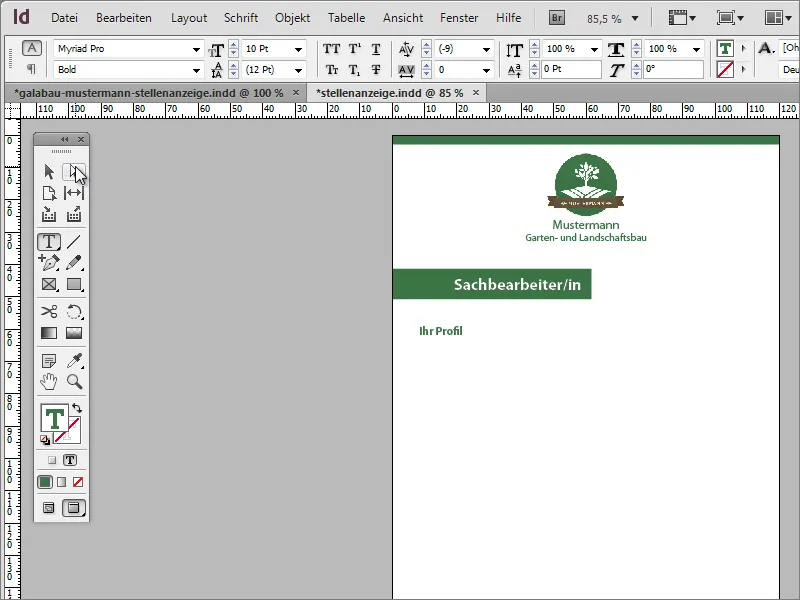Switch to stellenanzeige.indd tab

390,93
